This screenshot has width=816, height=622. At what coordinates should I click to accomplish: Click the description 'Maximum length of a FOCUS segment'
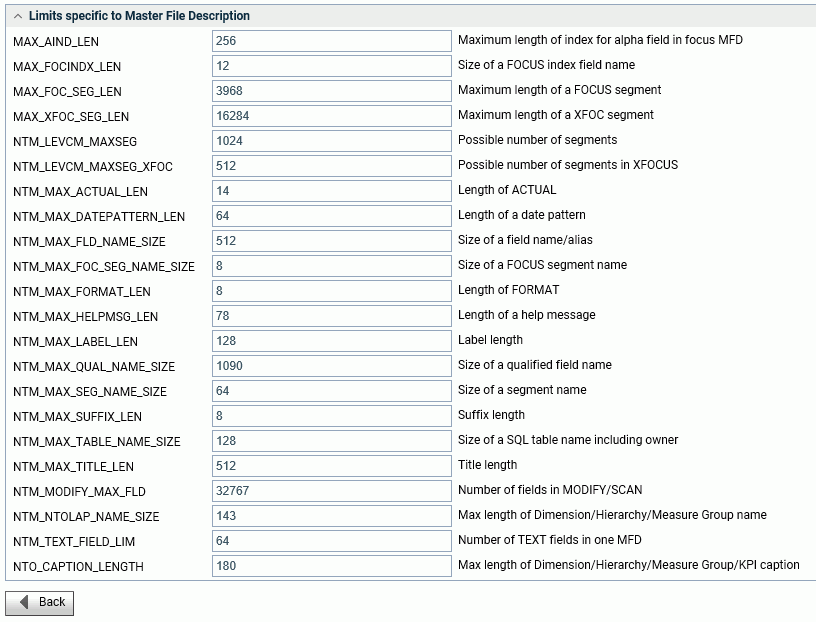pyautogui.click(x=559, y=90)
